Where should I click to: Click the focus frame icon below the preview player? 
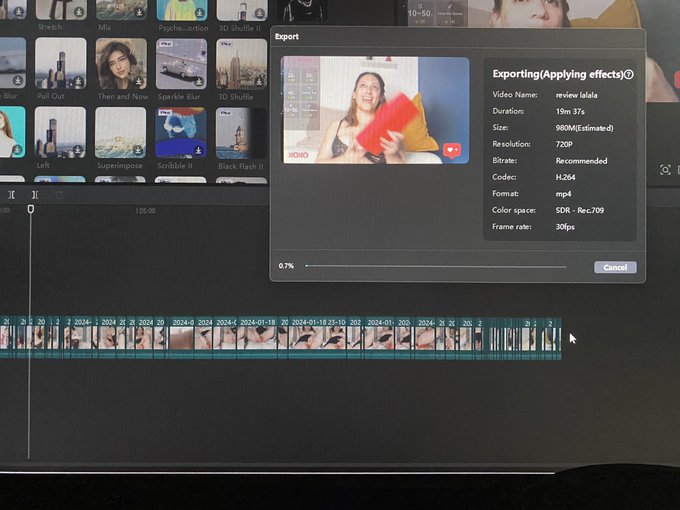tap(665, 170)
